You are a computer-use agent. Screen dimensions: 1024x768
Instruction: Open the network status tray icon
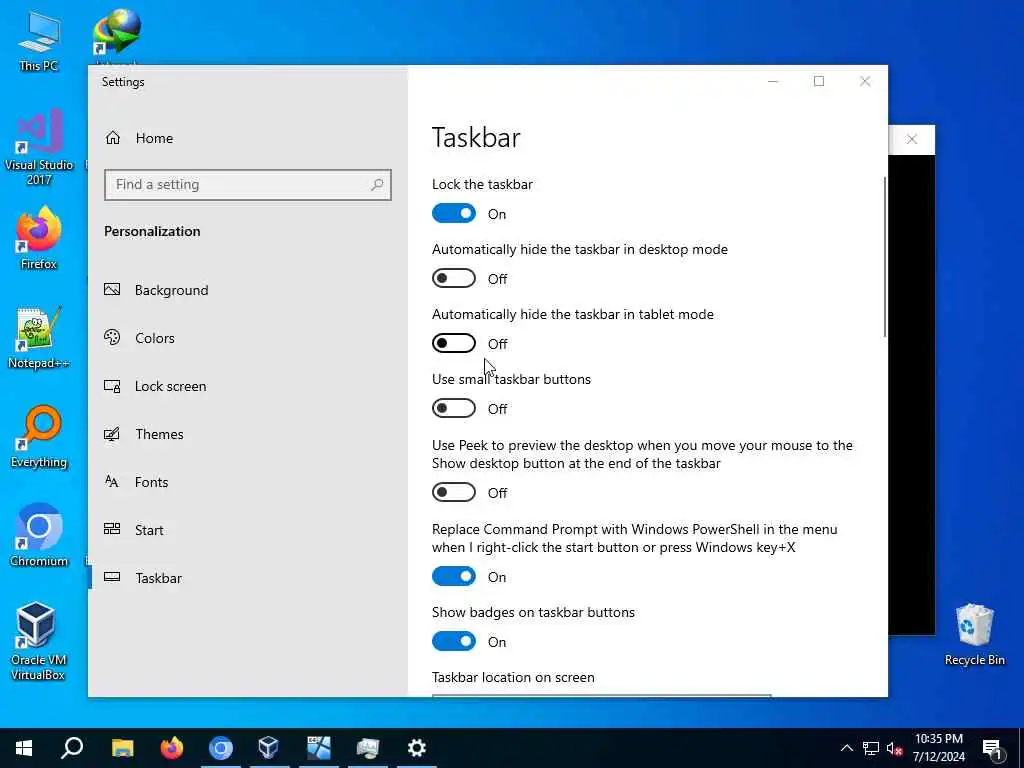pyautogui.click(x=871, y=748)
